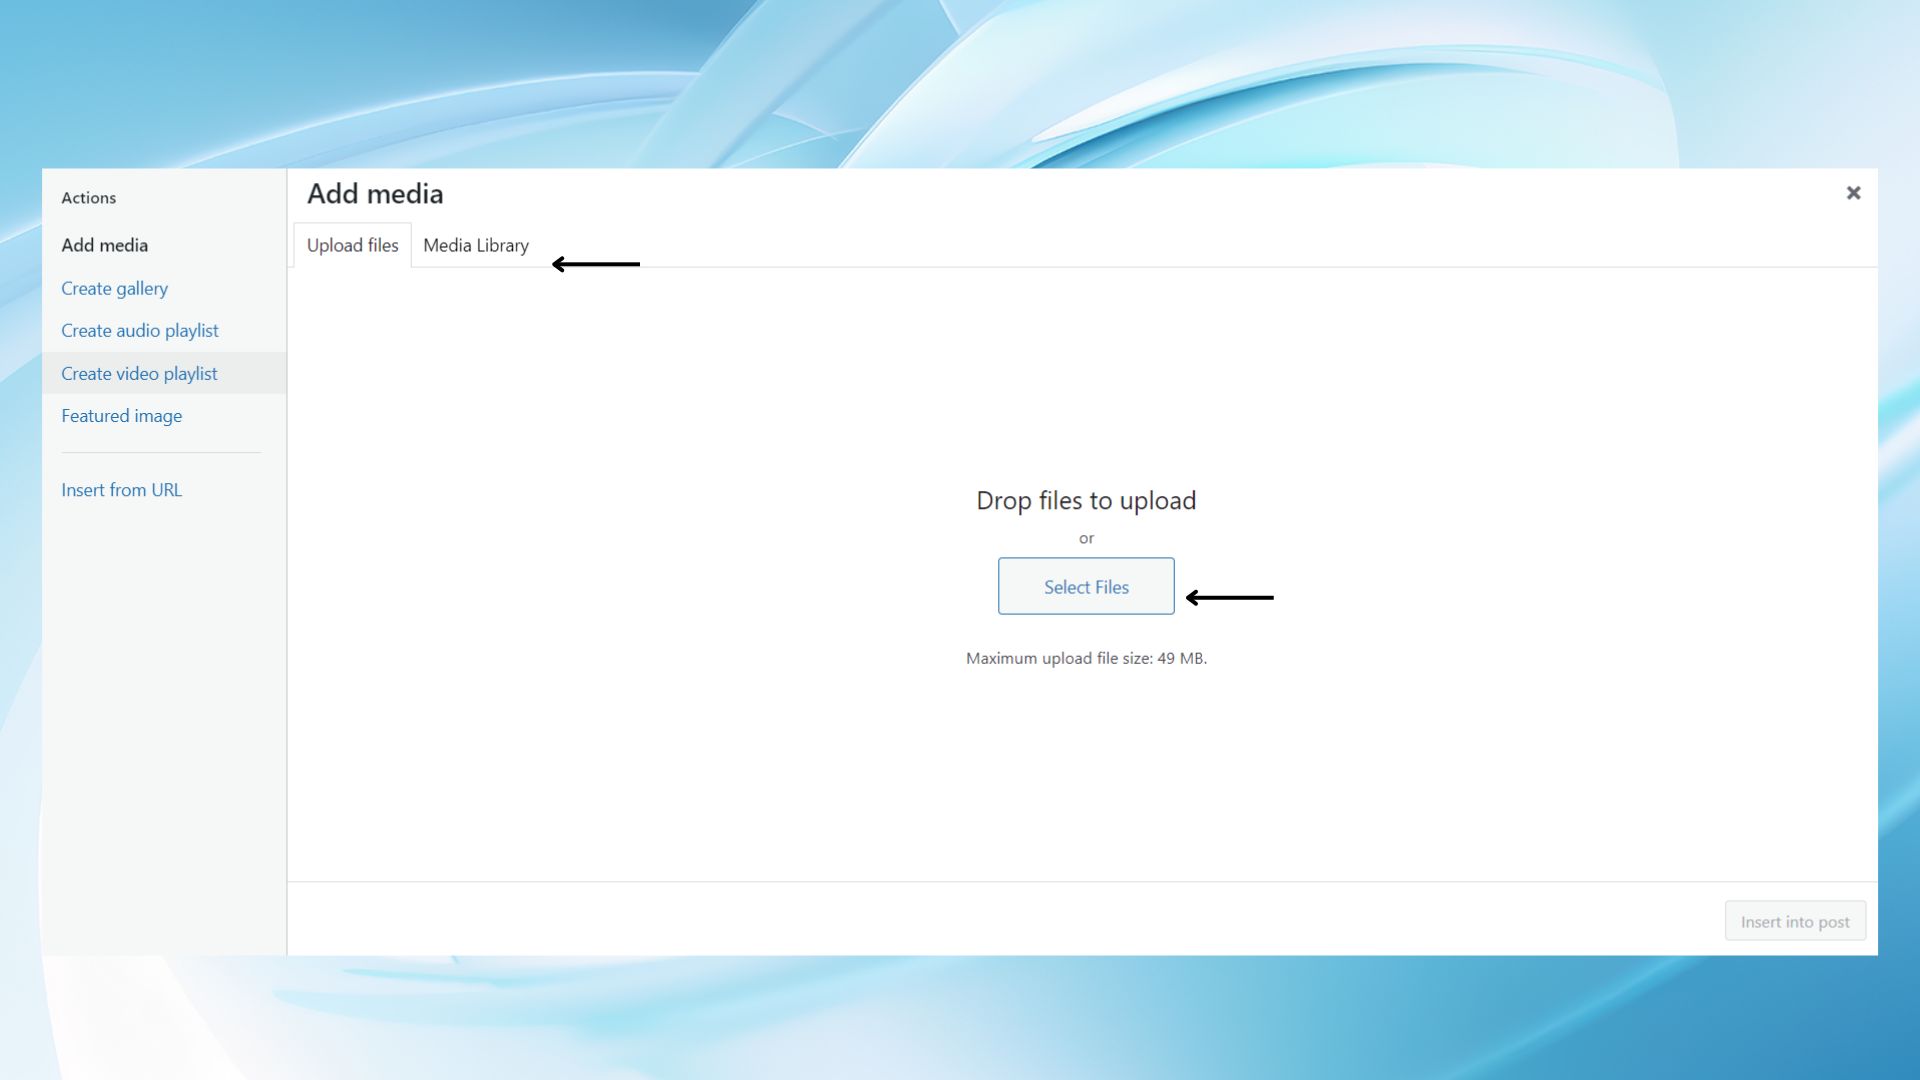The width and height of the screenshot is (1920, 1080).
Task: Upload a file using Select Files
Action: [x=1086, y=586]
